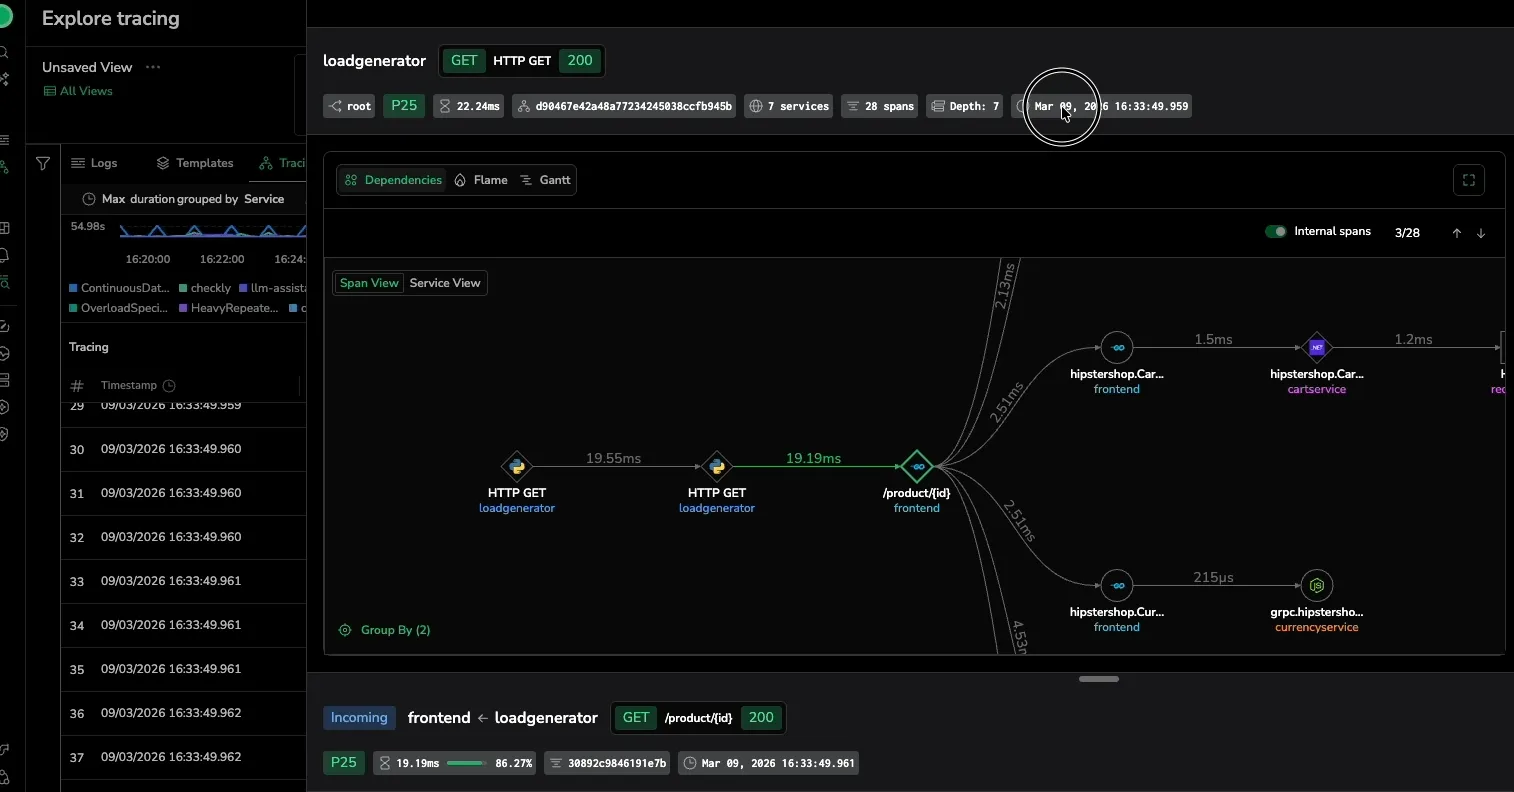
Task: Select trace row 30
Action: tap(184, 449)
